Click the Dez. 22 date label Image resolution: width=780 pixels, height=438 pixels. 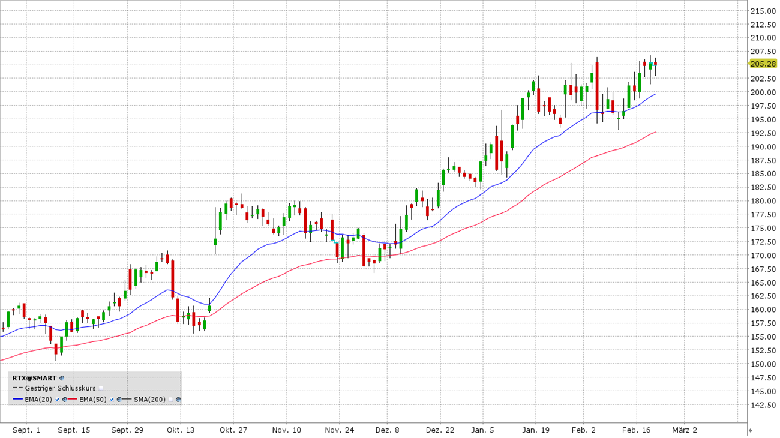(440, 430)
